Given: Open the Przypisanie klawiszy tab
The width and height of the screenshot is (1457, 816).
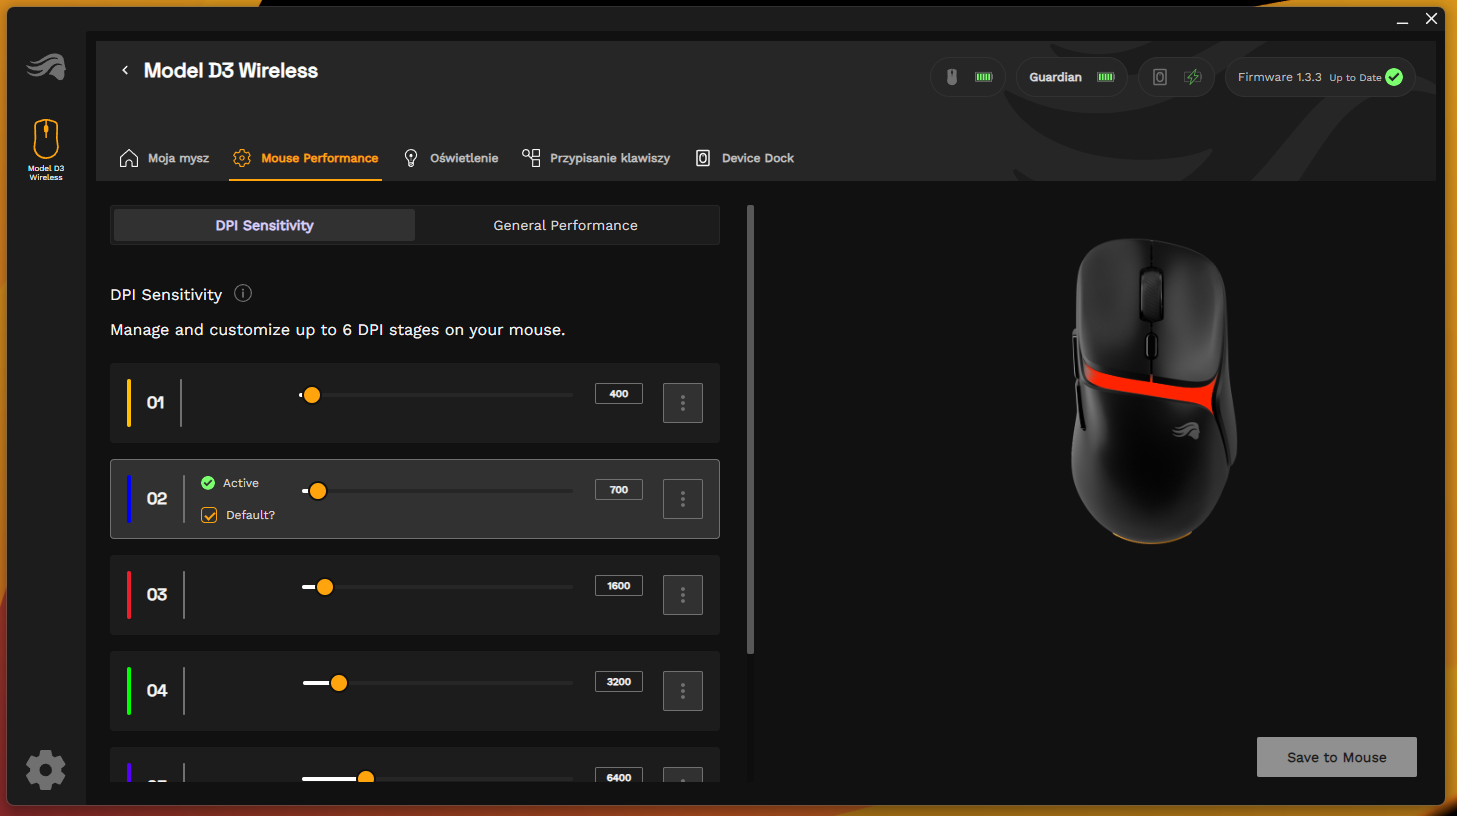Looking at the screenshot, I should point(596,158).
